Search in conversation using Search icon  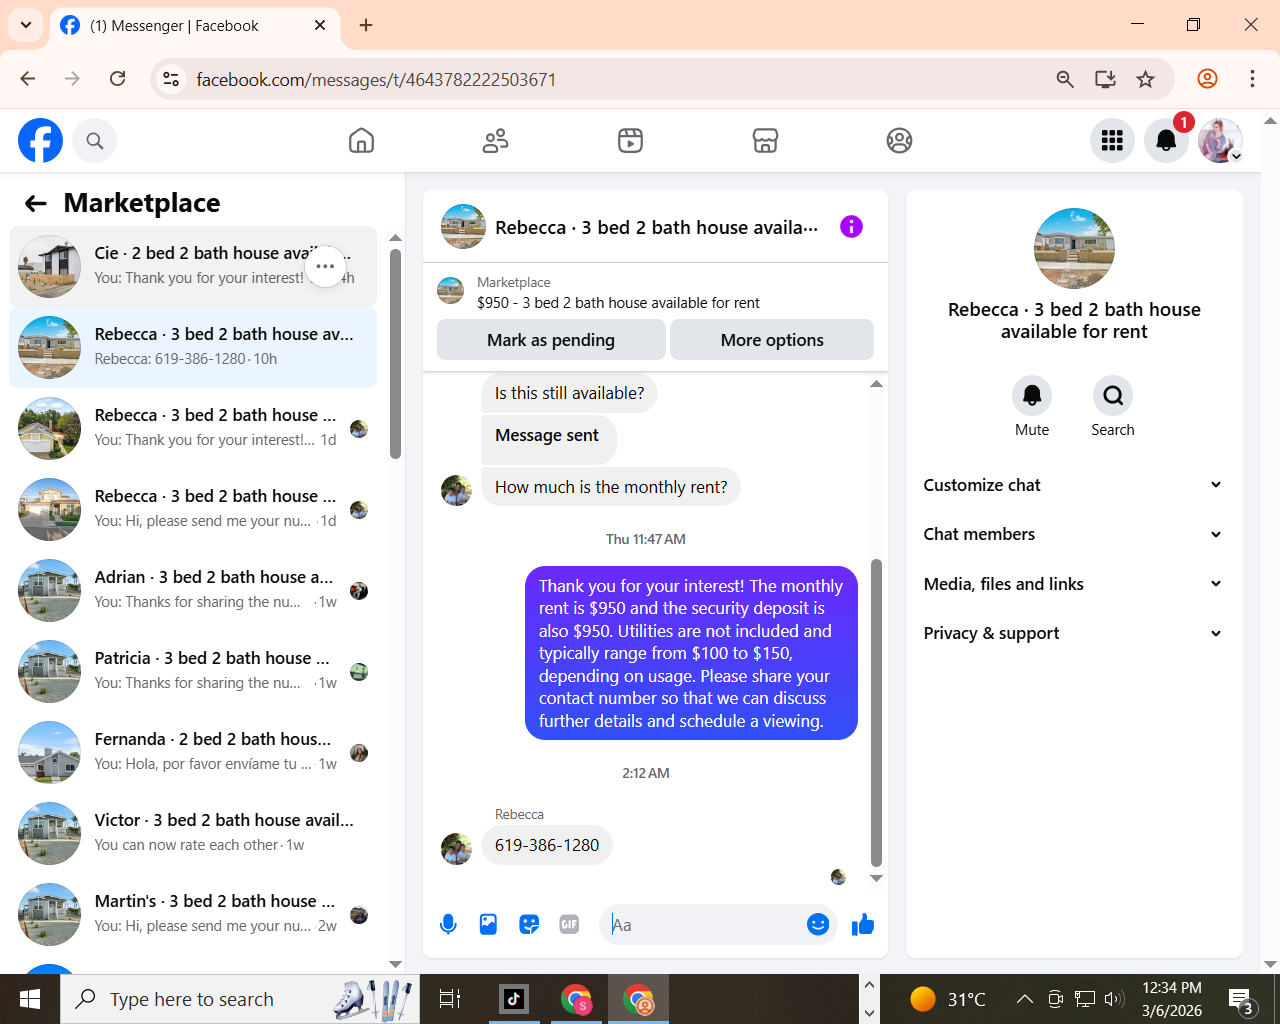point(1113,396)
